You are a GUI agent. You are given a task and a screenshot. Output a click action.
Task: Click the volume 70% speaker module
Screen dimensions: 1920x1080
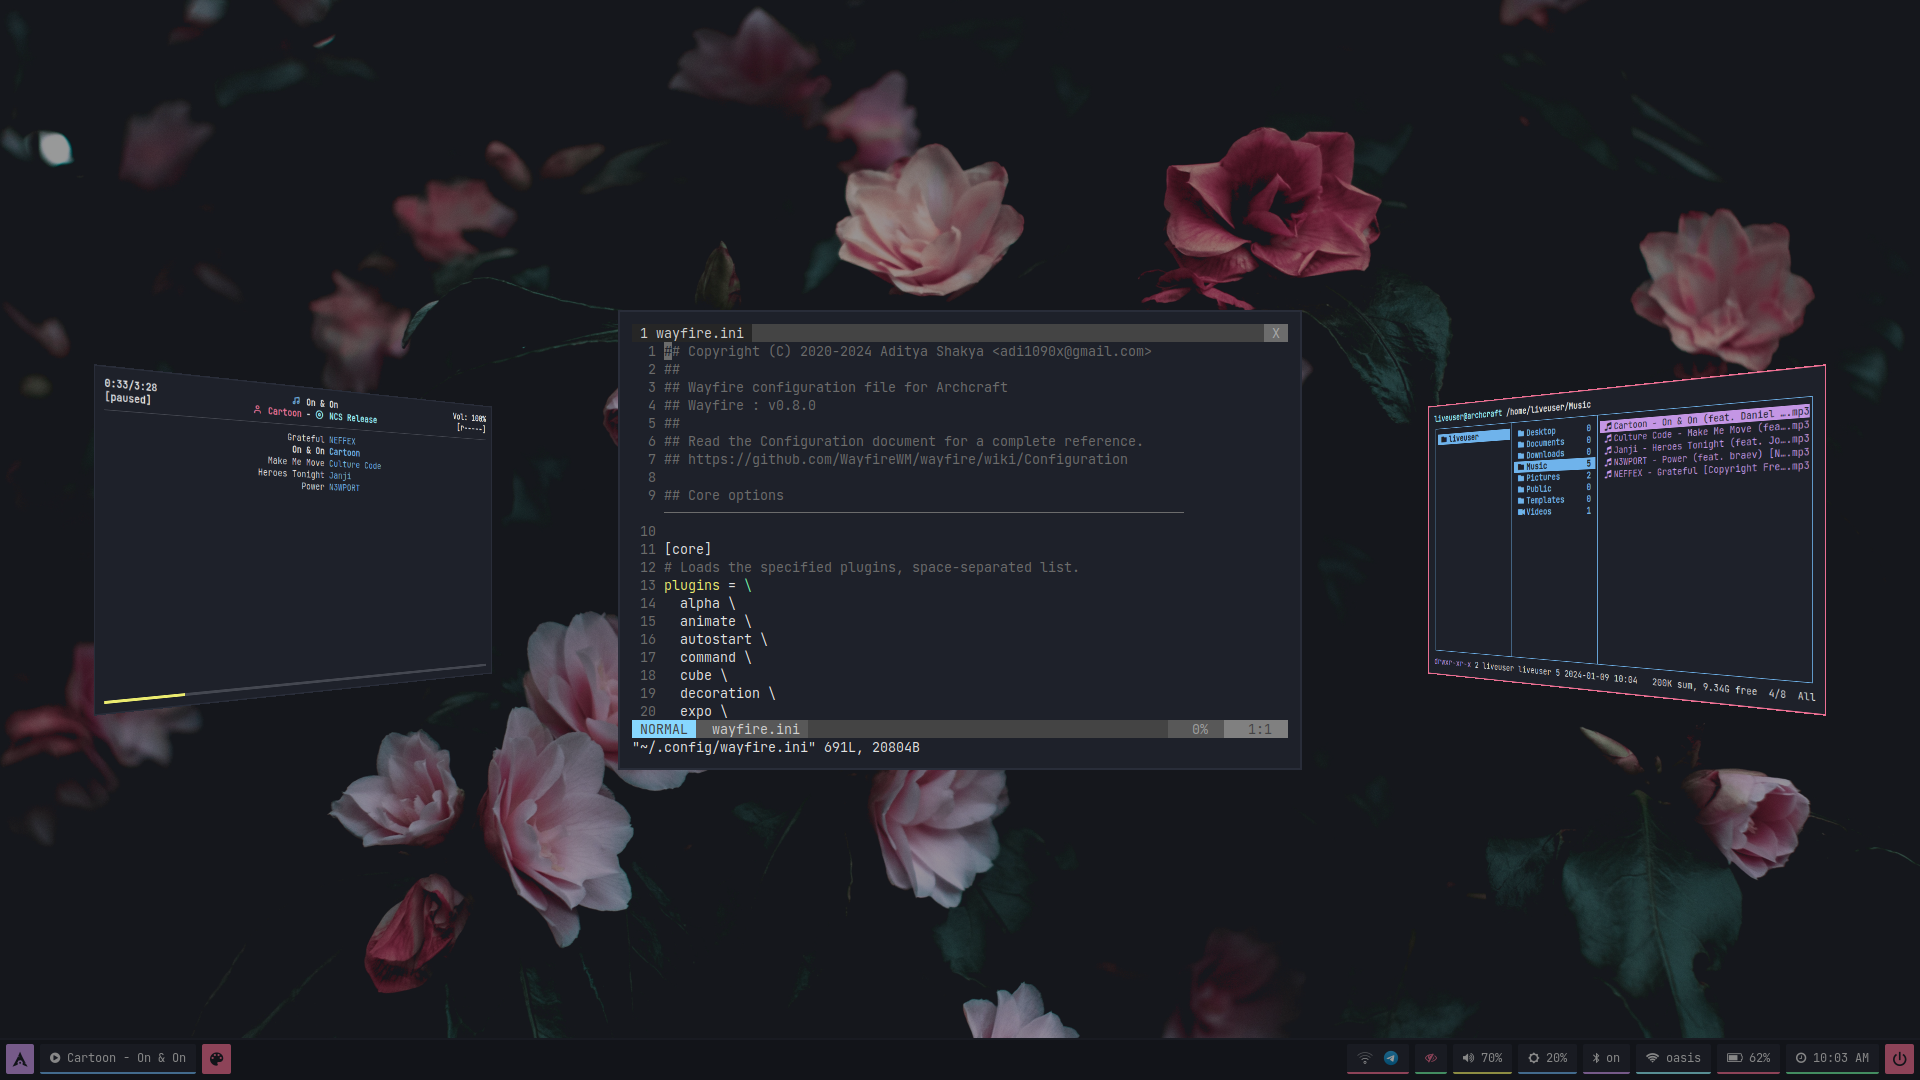(1481, 1058)
